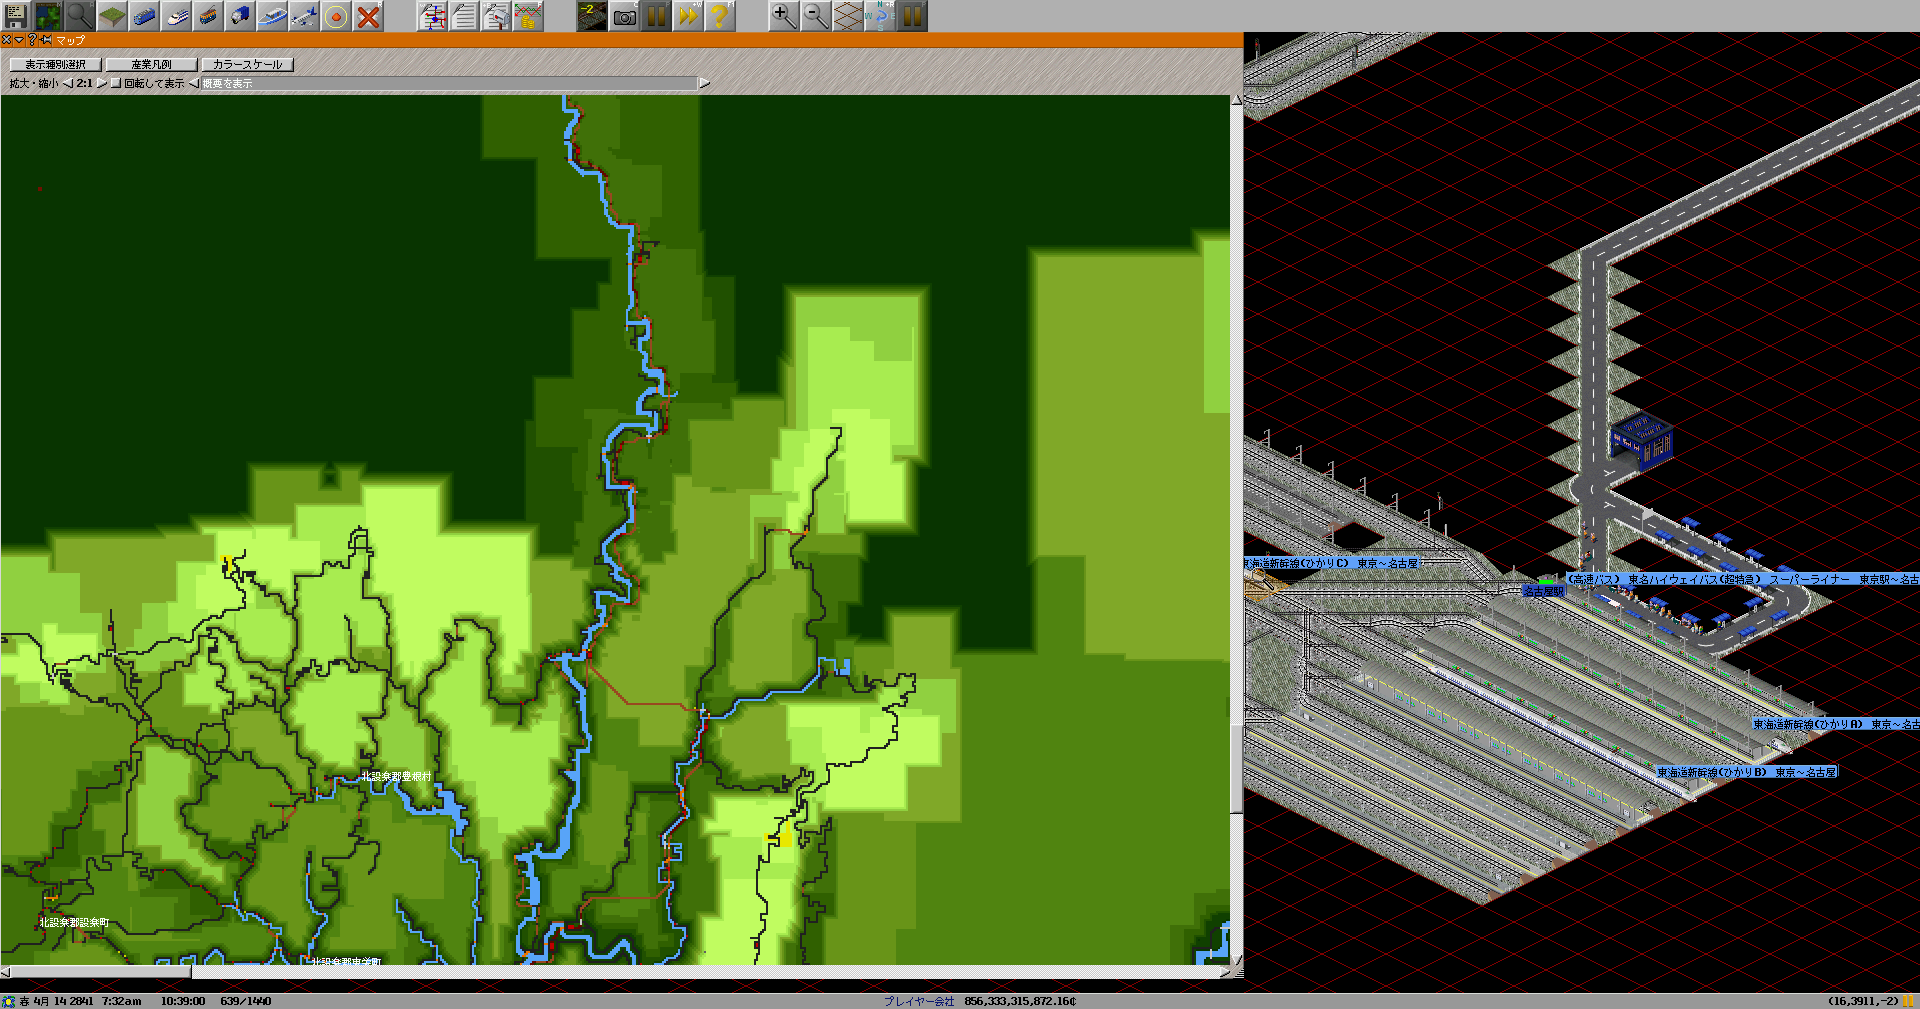Click the company balance amount
This screenshot has width=1920, height=1009.
click(x=1020, y=1001)
